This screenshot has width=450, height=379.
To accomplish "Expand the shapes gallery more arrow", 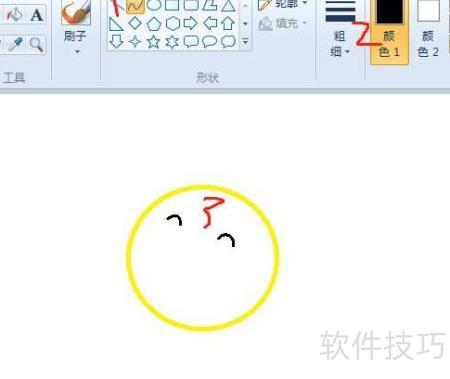I will (x=245, y=42).
